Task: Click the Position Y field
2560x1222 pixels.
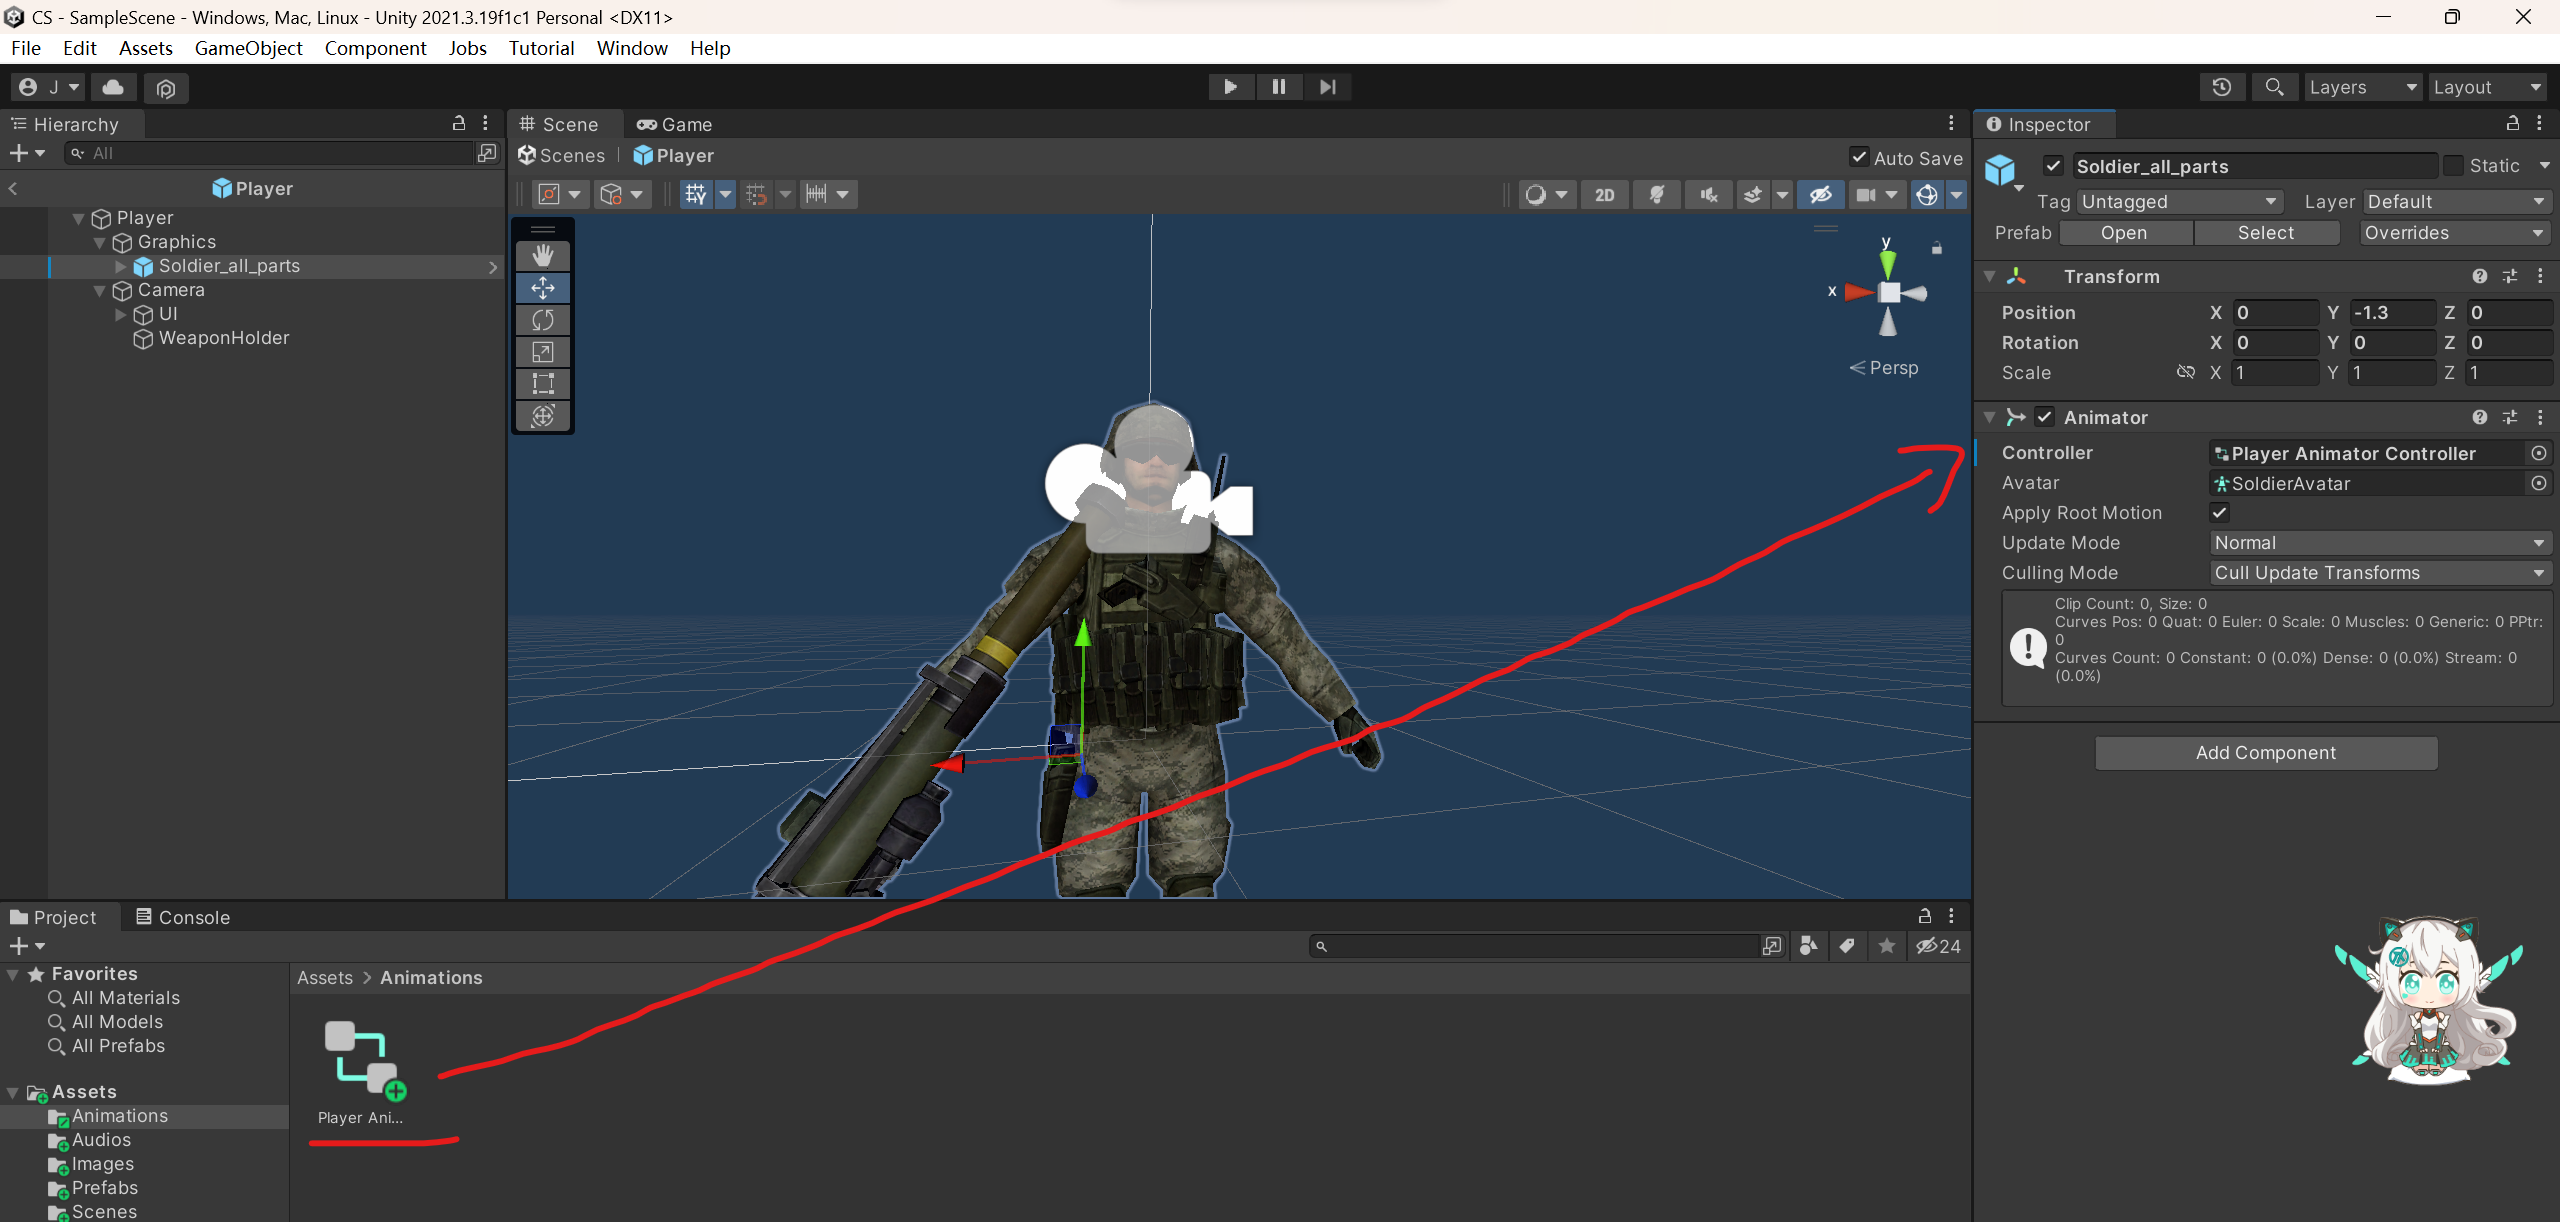Action: pos(2391,312)
